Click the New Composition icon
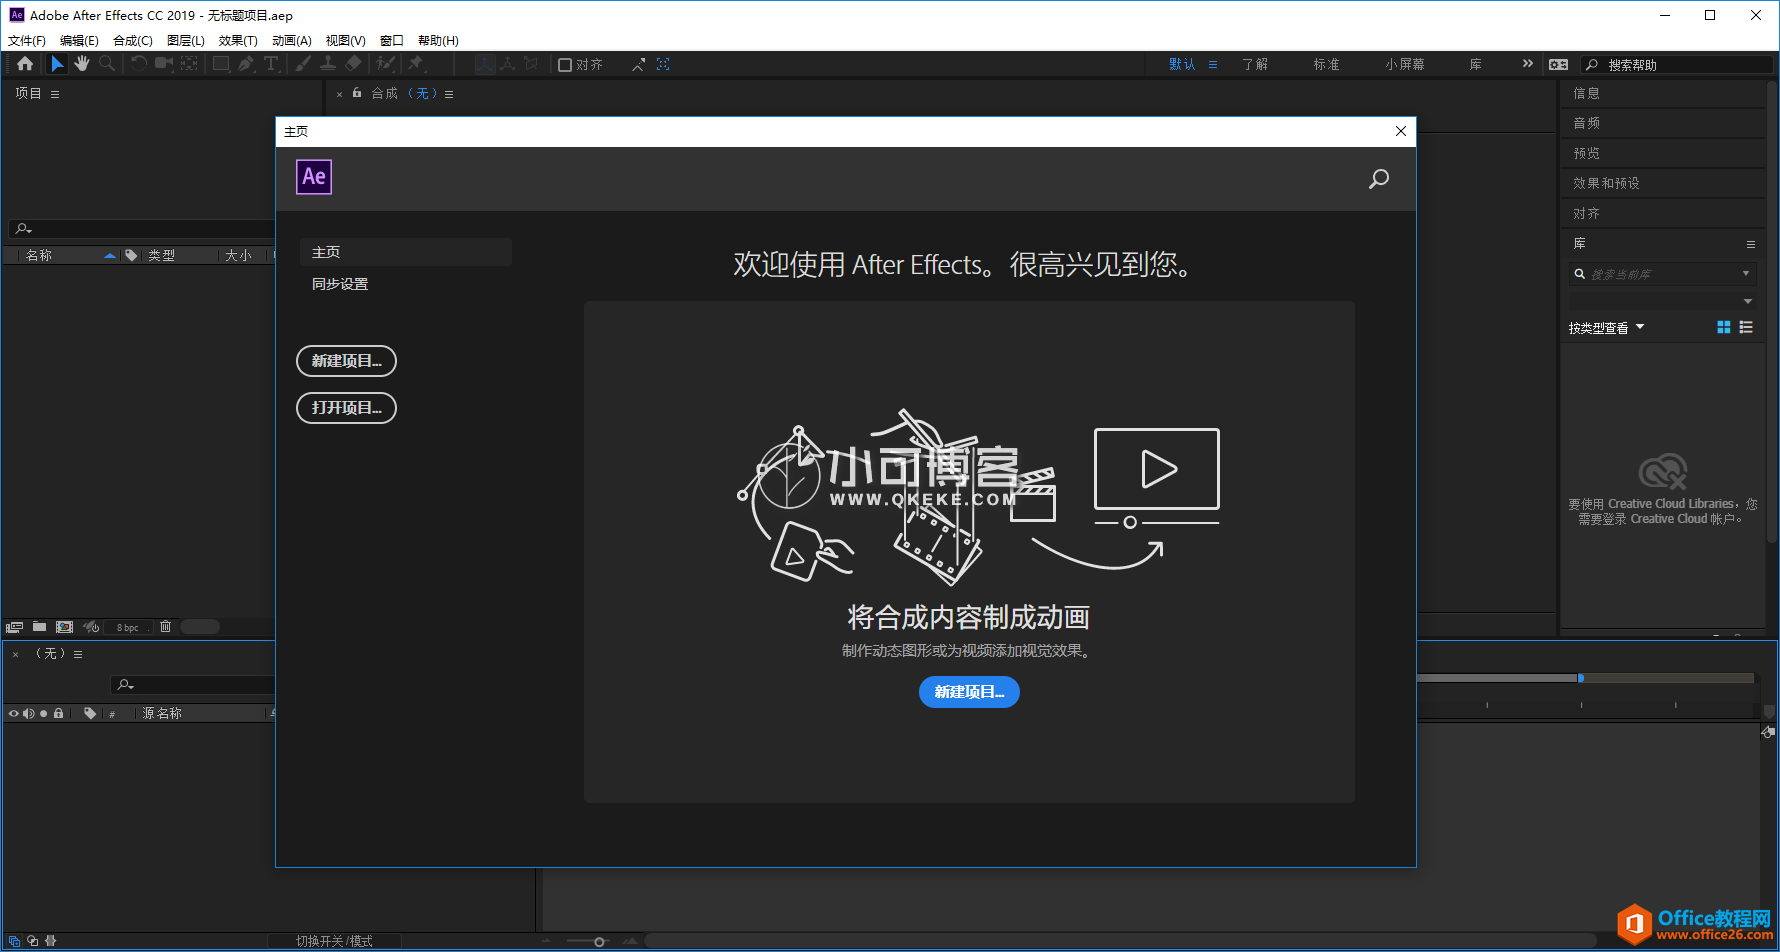The image size is (1780, 952). 64,627
